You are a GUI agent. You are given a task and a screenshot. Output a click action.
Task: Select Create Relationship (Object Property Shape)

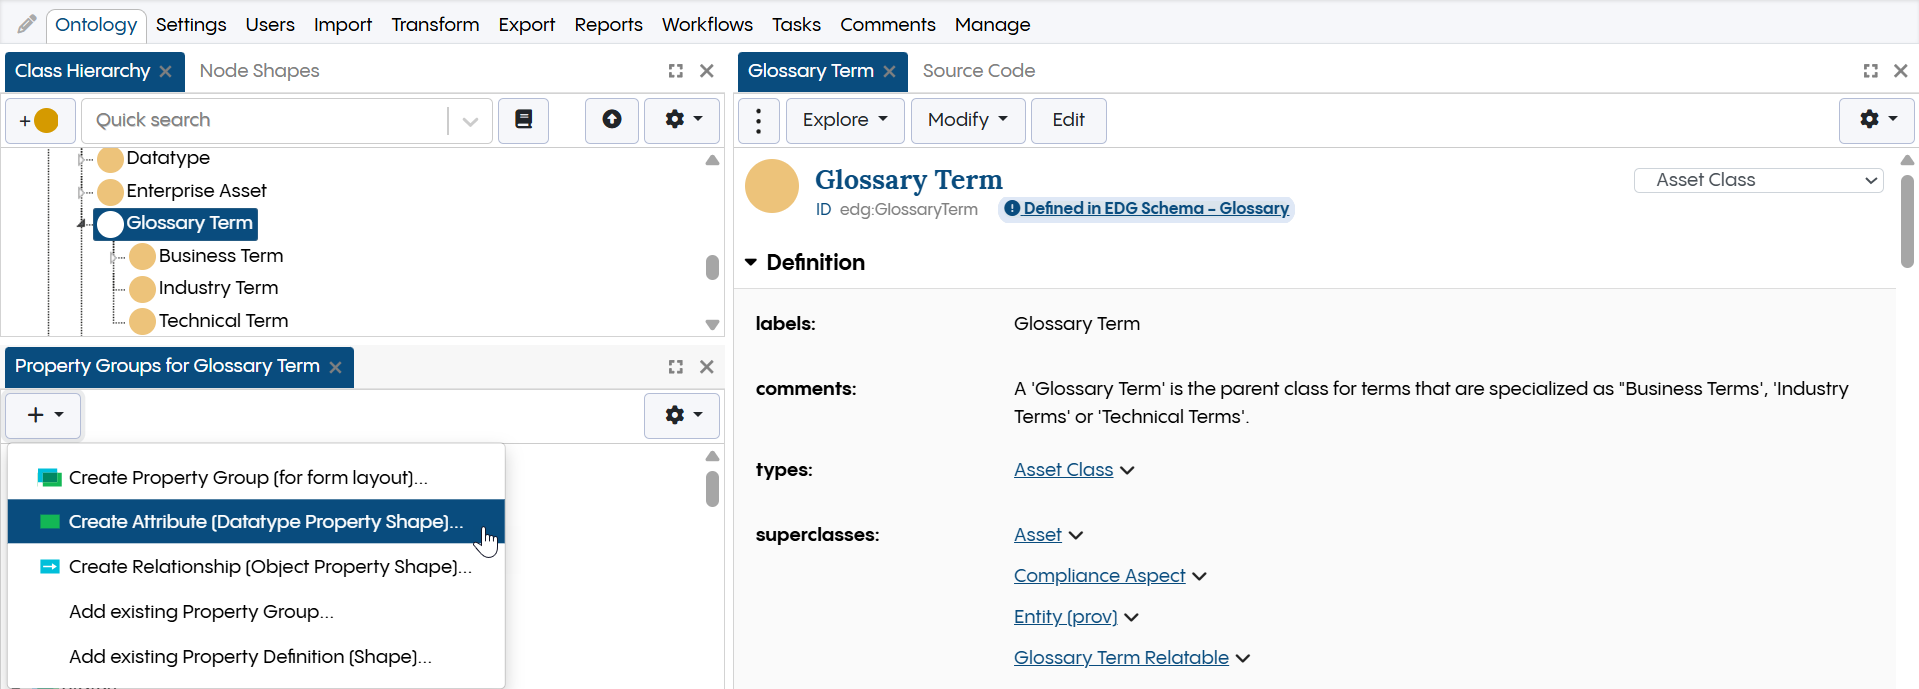pos(270,567)
